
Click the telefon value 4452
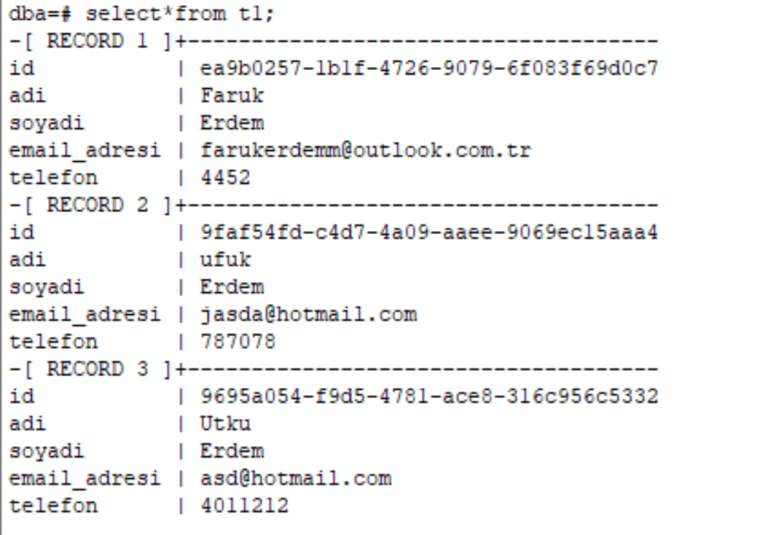click(225, 178)
